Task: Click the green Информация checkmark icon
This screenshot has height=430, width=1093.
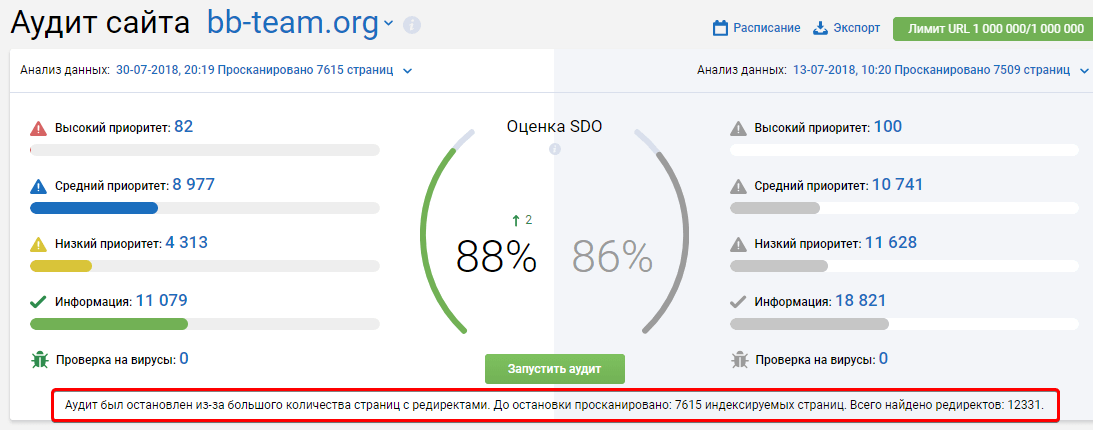Action: [38, 302]
